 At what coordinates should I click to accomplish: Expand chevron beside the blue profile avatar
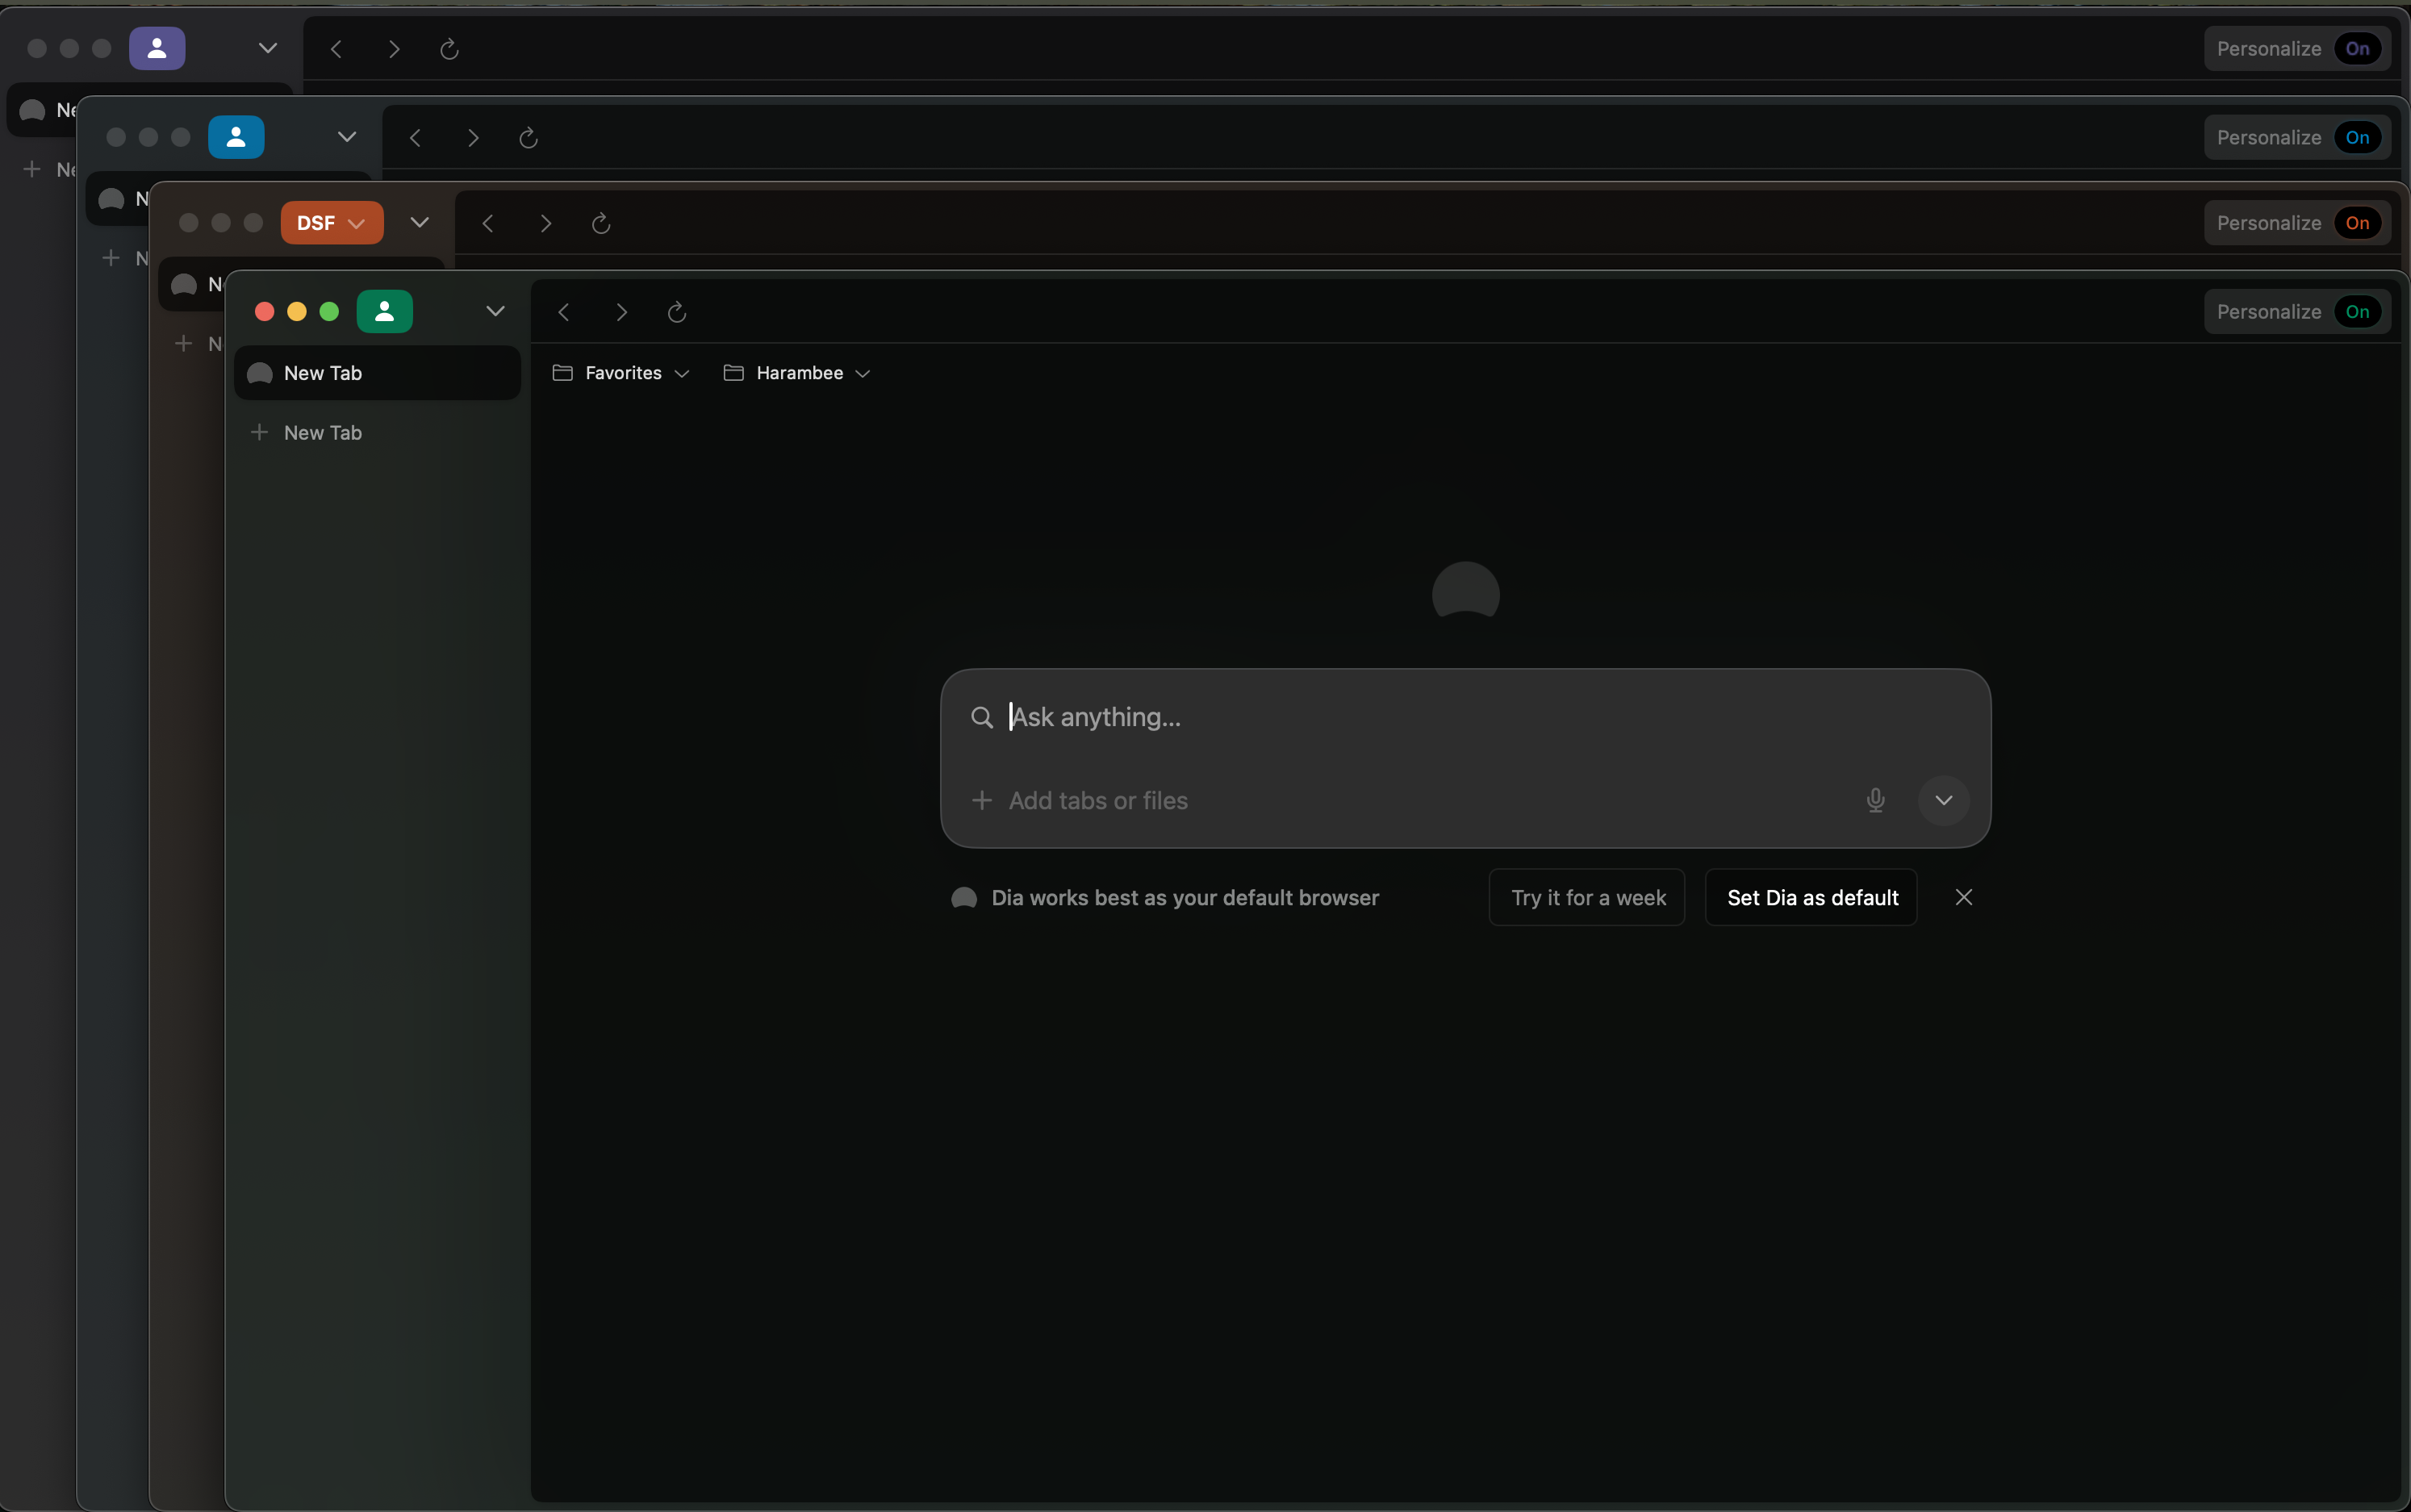tap(347, 137)
